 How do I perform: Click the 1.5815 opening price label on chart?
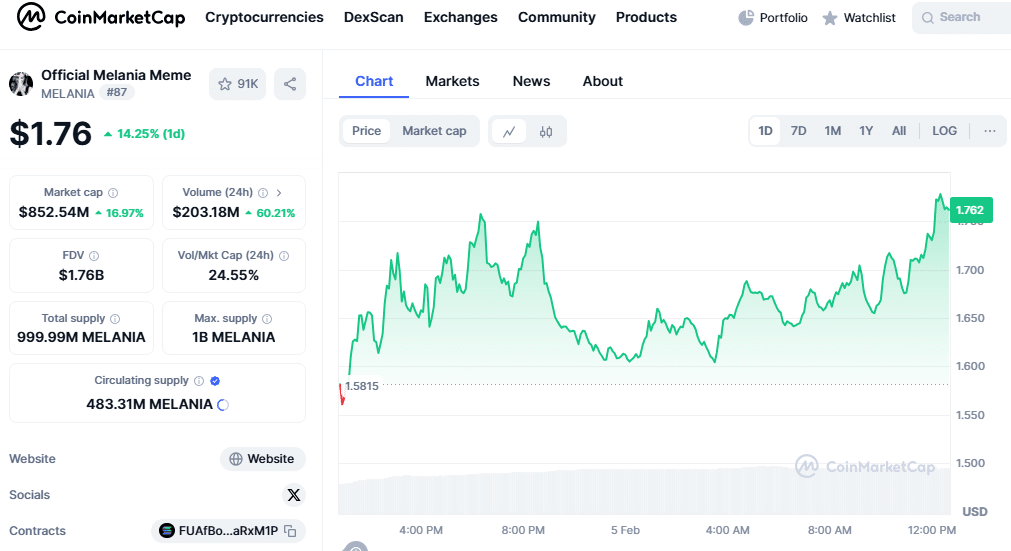tap(362, 386)
